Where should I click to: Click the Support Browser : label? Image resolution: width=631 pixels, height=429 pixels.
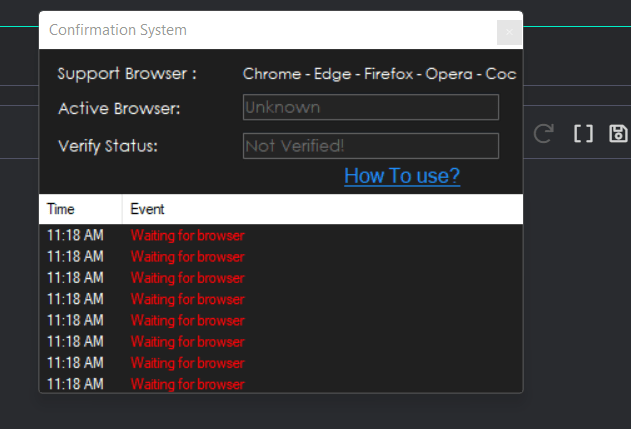click(127, 74)
